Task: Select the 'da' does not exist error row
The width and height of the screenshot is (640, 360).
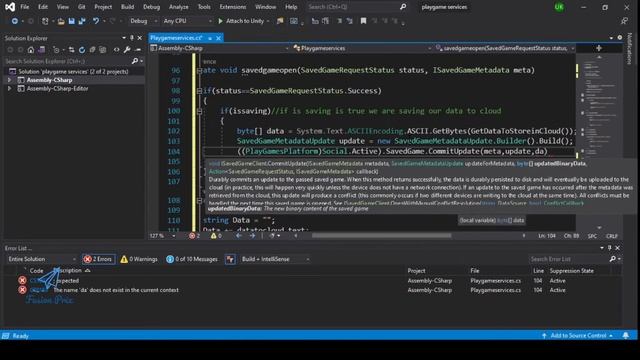Action: [x=313, y=290]
